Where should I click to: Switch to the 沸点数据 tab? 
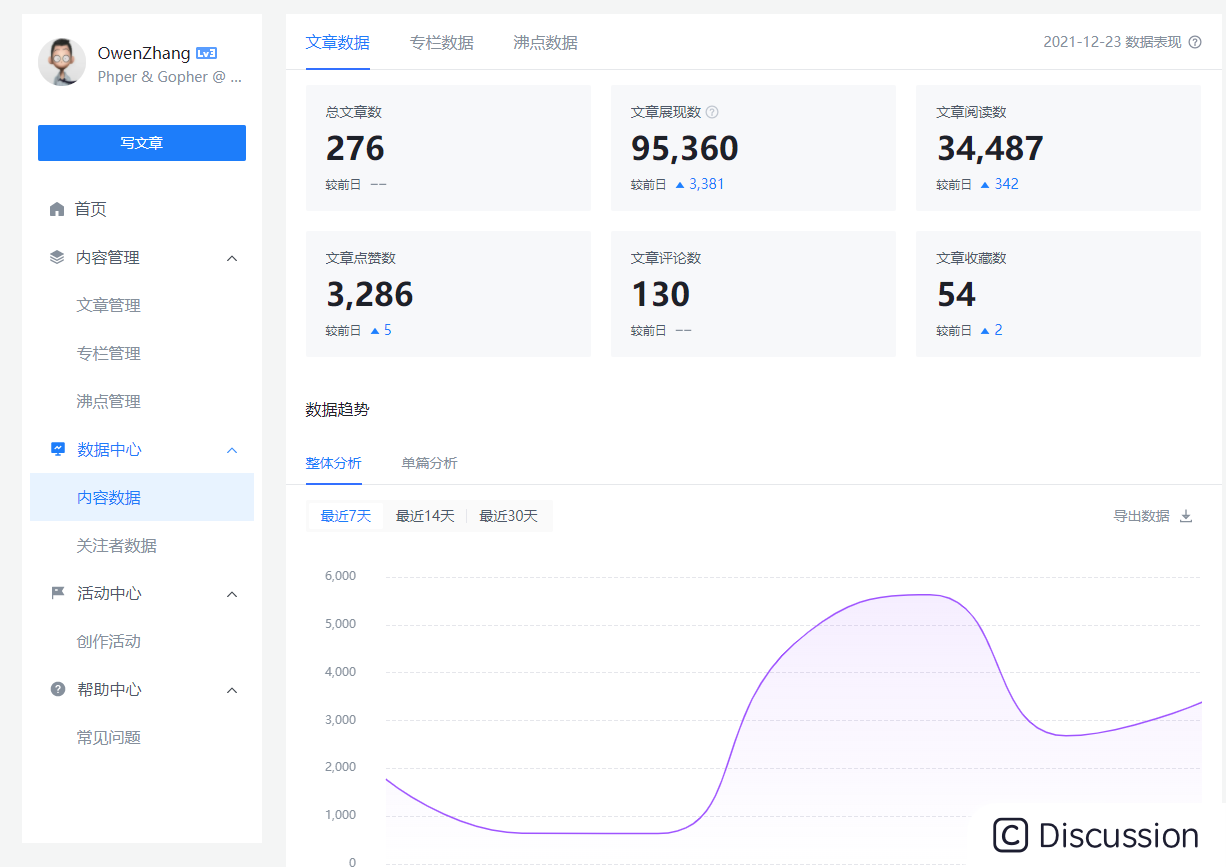(546, 42)
